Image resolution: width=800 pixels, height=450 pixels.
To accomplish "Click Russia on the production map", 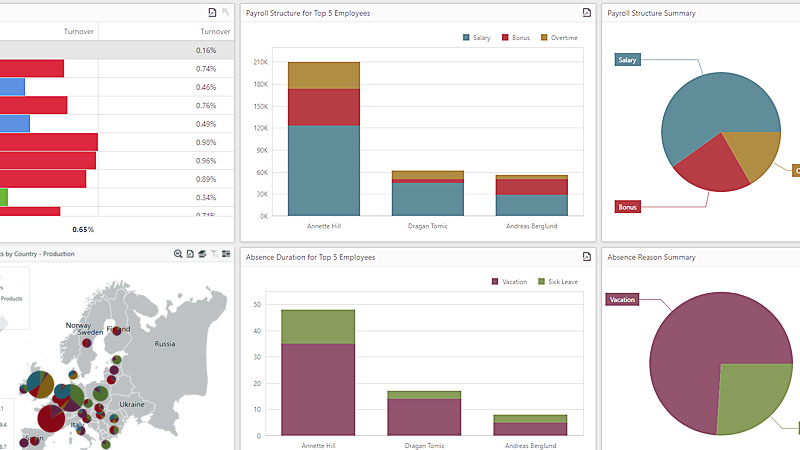I will coord(165,344).
